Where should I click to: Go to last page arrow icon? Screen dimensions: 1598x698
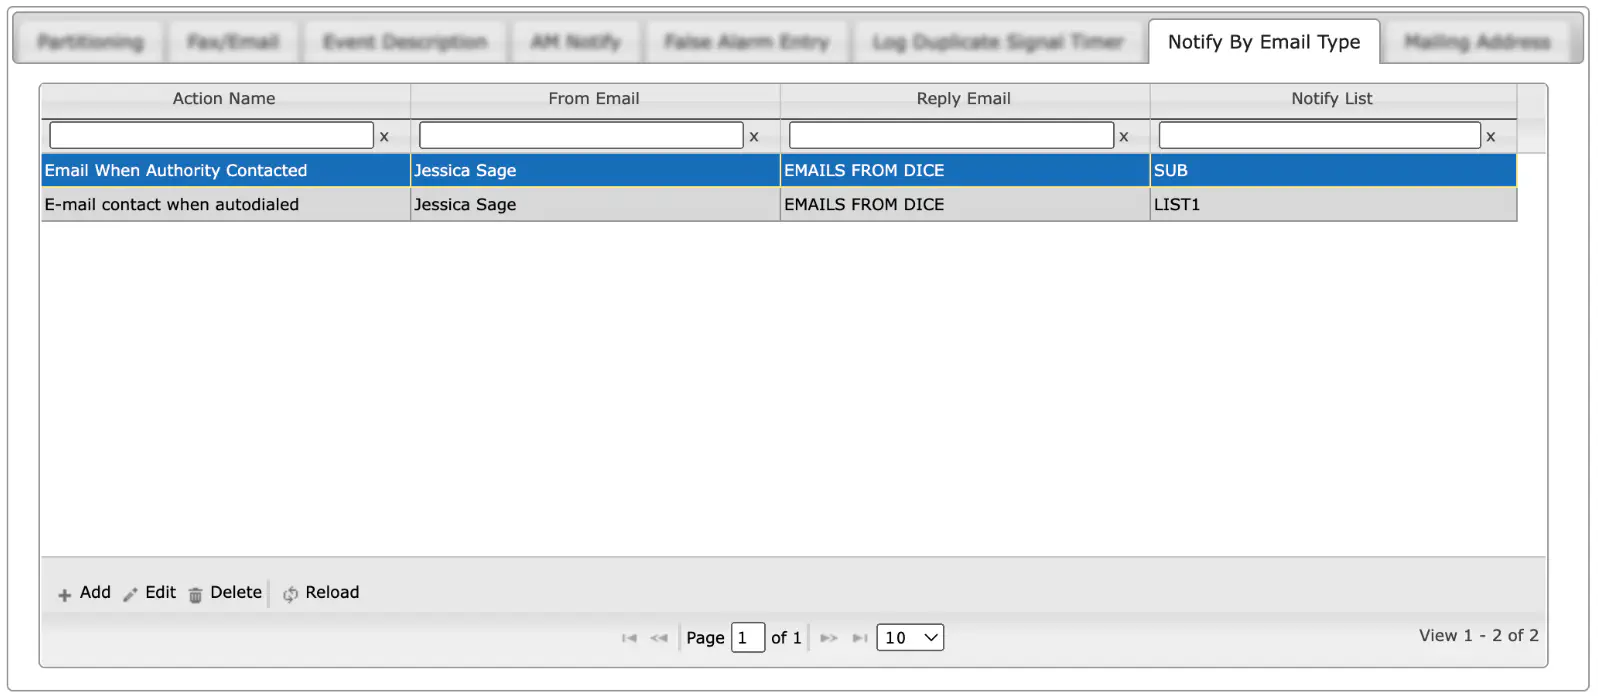860,638
